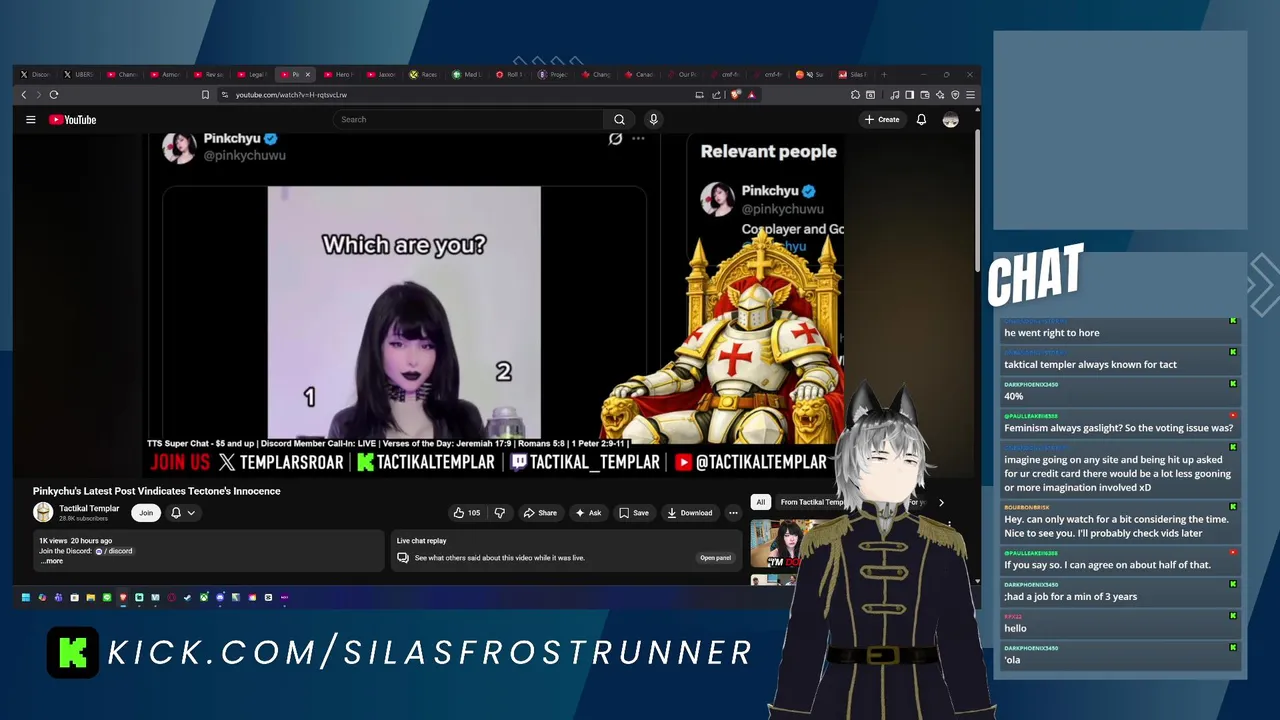Viewport: 1280px width, 720px height.
Task: Click the Join membership button
Action: point(146,513)
